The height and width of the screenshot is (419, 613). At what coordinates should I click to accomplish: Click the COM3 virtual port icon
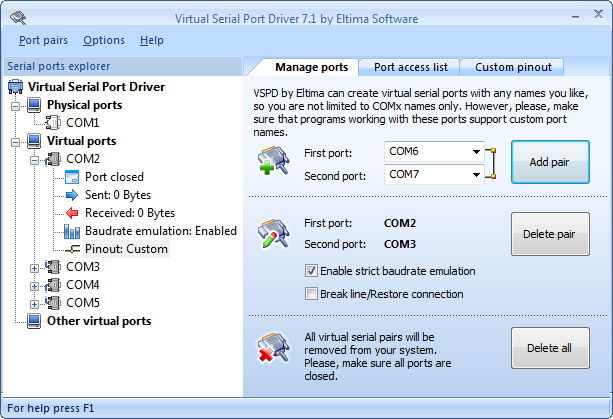pos(53,267)
